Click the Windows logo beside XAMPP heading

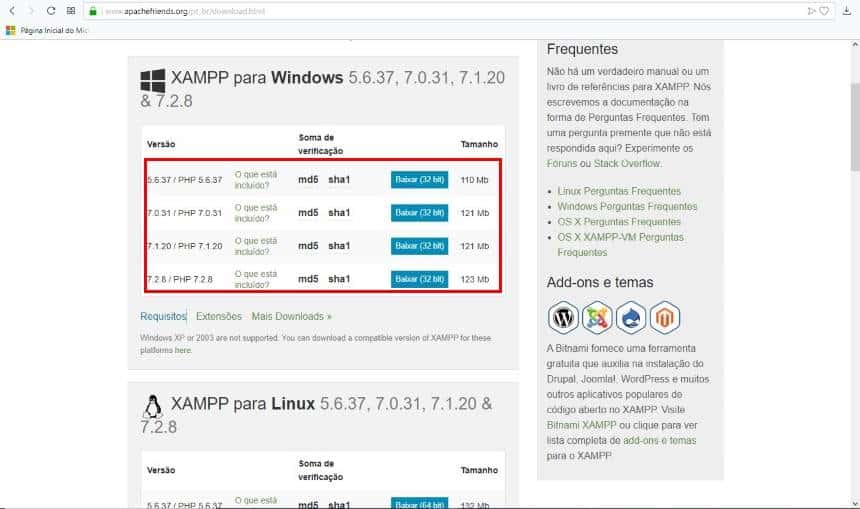(152, 81)
